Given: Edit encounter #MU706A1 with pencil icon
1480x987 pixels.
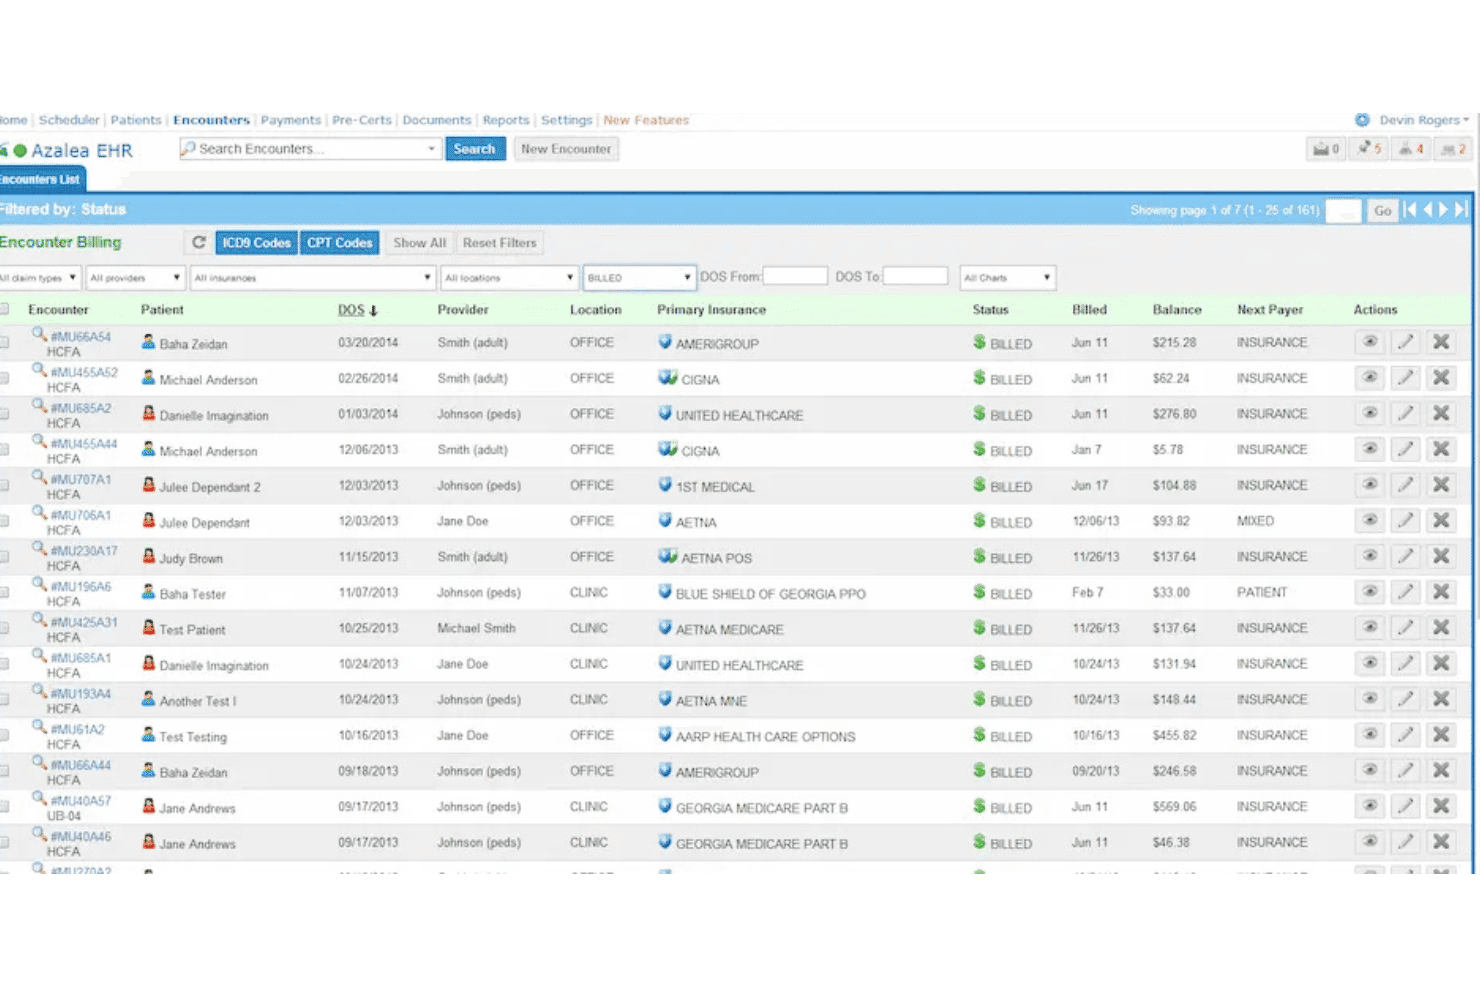Looking at the screenshot, I should (1406, 520).
